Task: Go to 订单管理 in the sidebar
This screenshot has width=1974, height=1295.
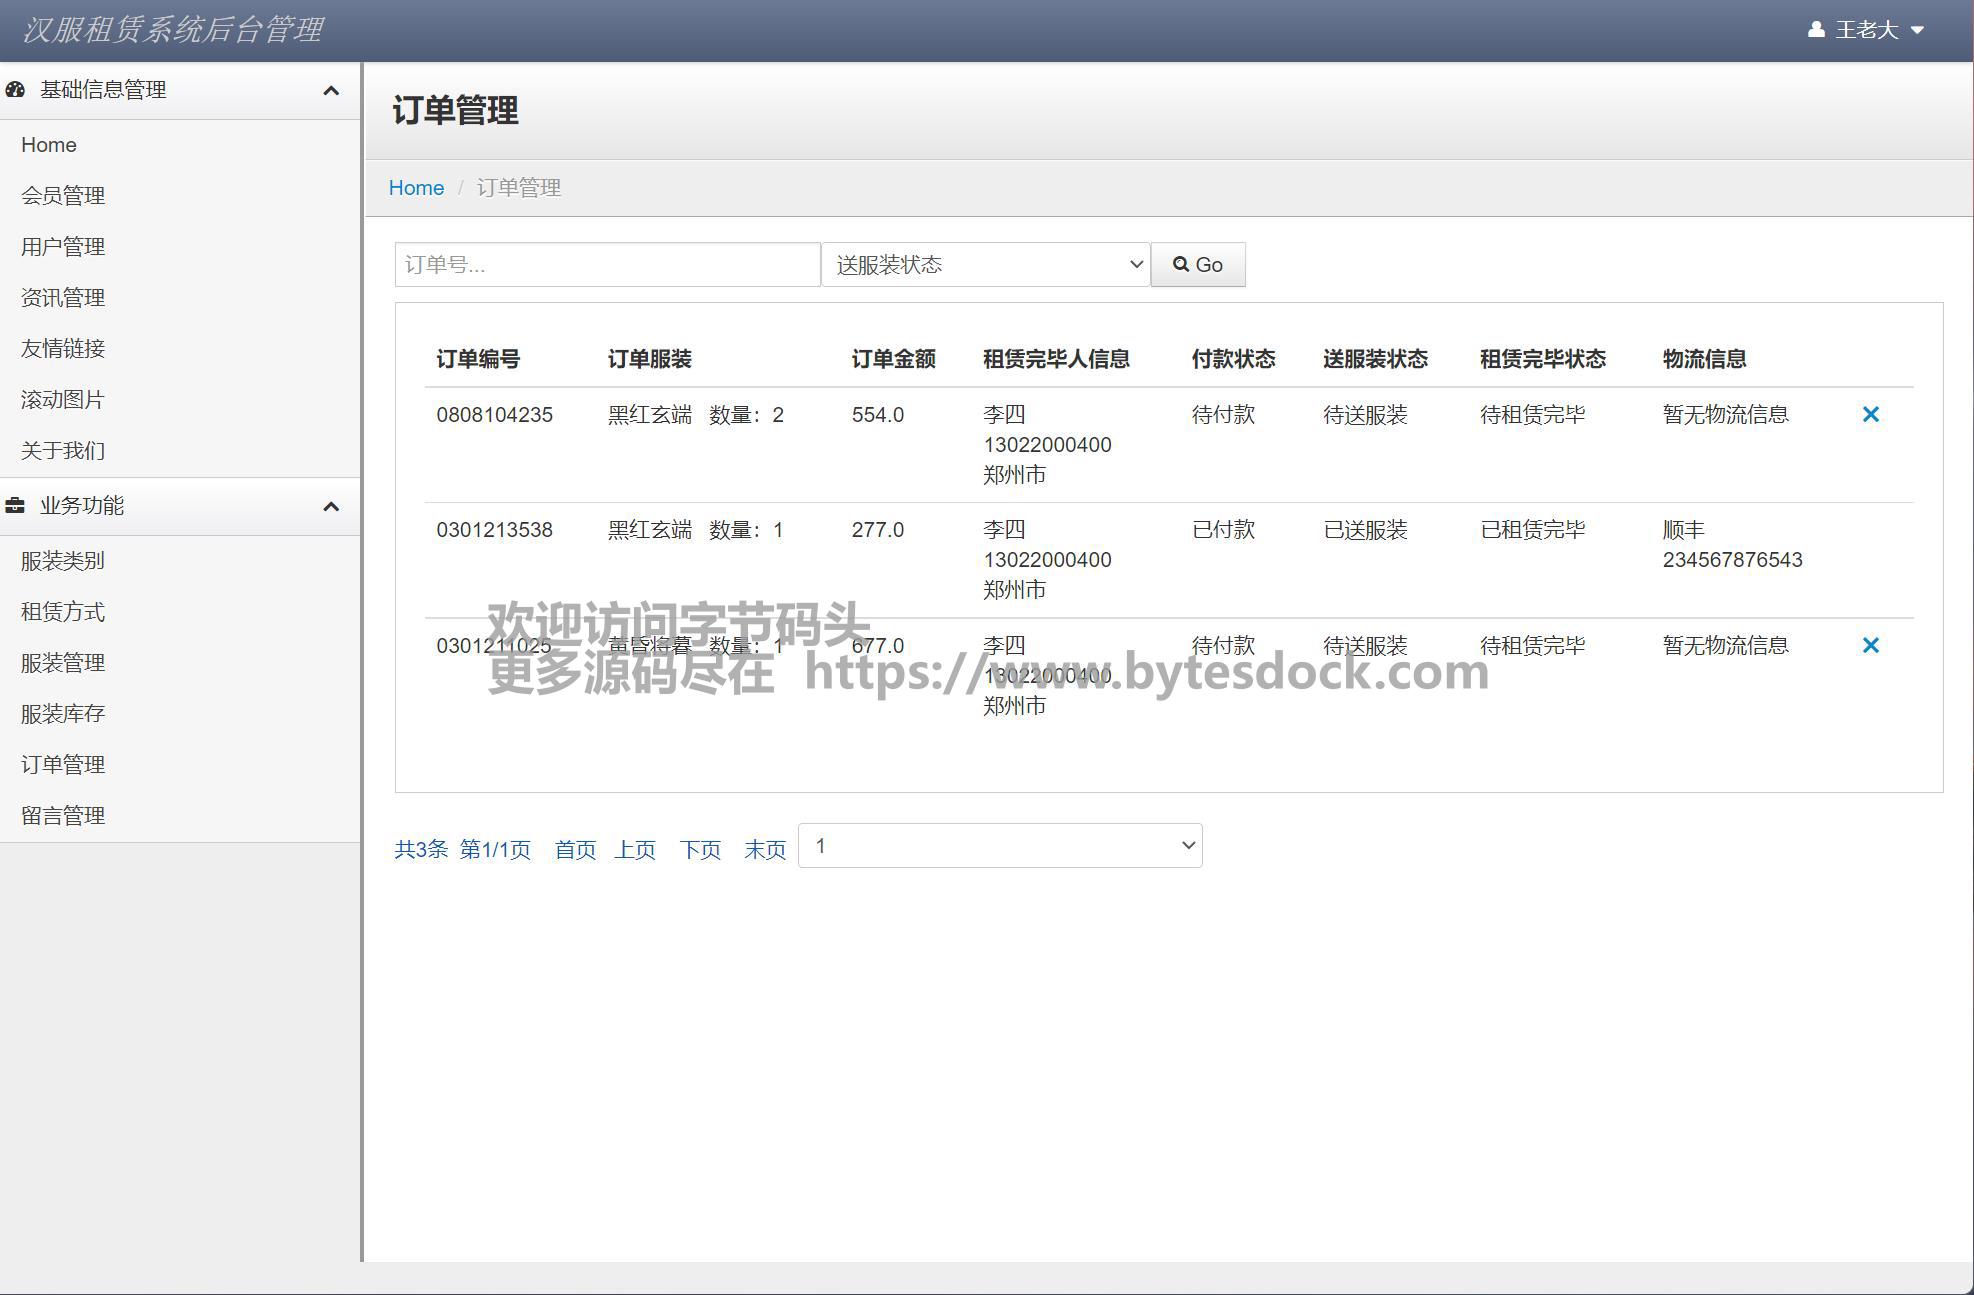Action: tap(63, 765)
